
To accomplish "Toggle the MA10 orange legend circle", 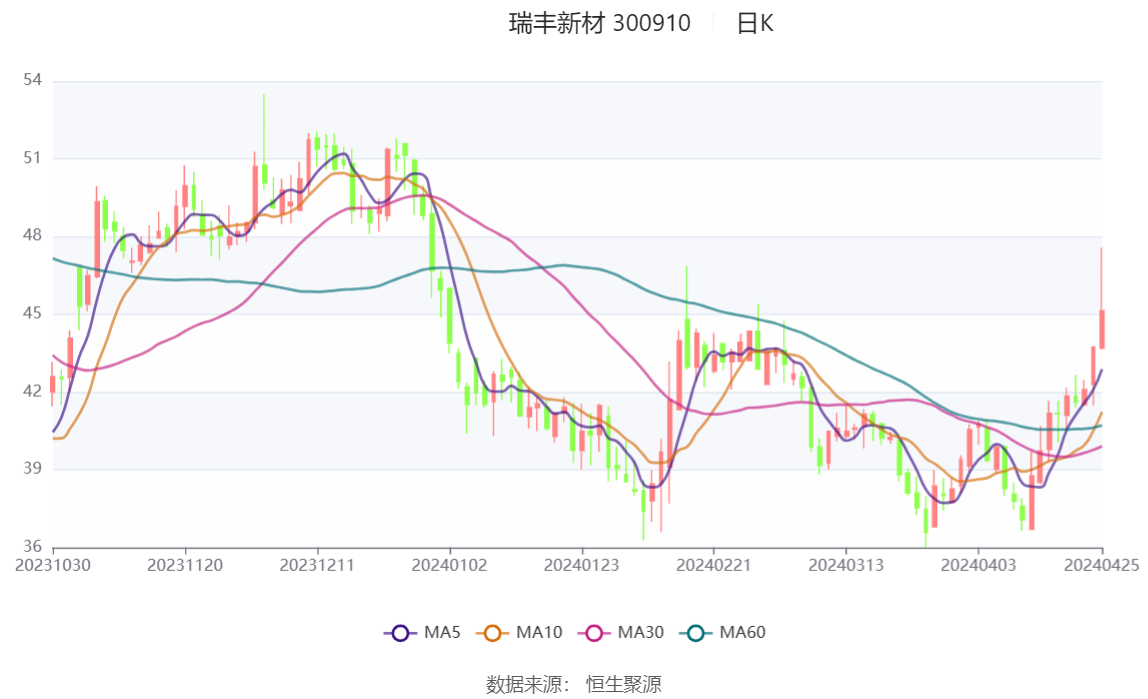I will [x=493, y=633].
